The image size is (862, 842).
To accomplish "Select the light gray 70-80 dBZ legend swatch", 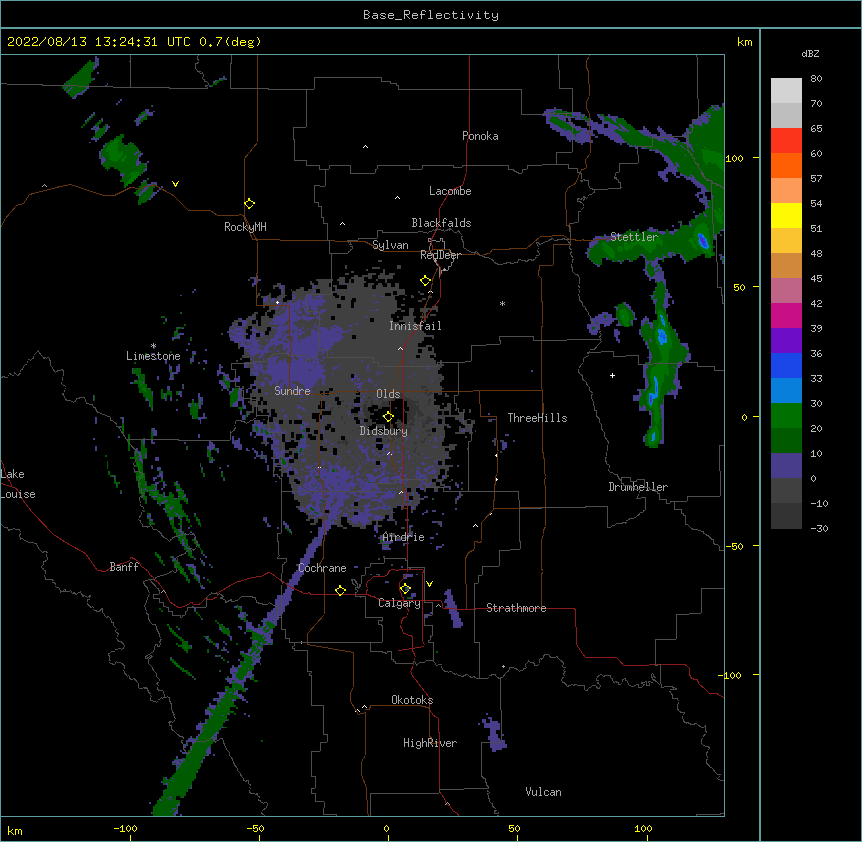I will pos(786,91).
